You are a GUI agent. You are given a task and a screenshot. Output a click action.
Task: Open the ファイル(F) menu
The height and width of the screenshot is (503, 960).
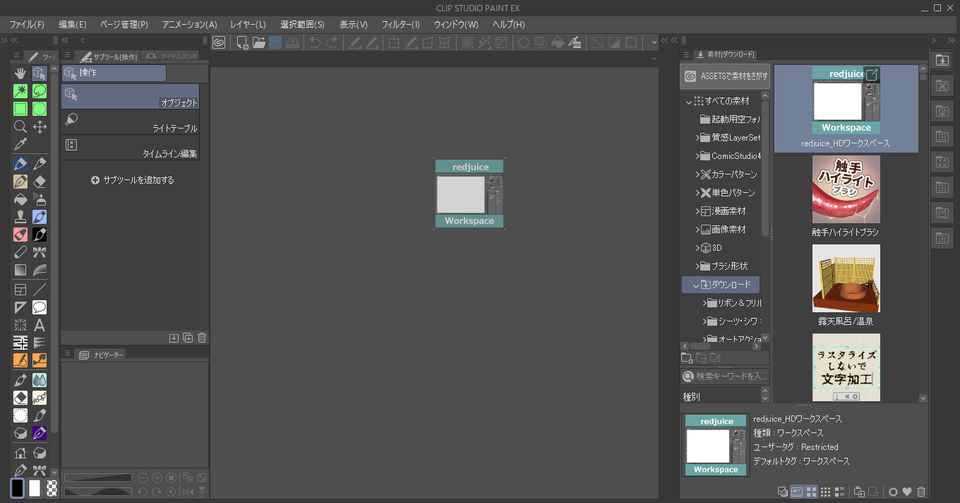click(x=26, y=24)
